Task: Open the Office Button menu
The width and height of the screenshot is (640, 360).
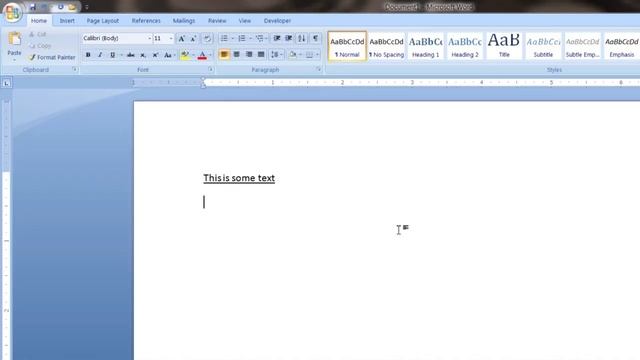Action: pyautogui.click(x=12, y=12)
